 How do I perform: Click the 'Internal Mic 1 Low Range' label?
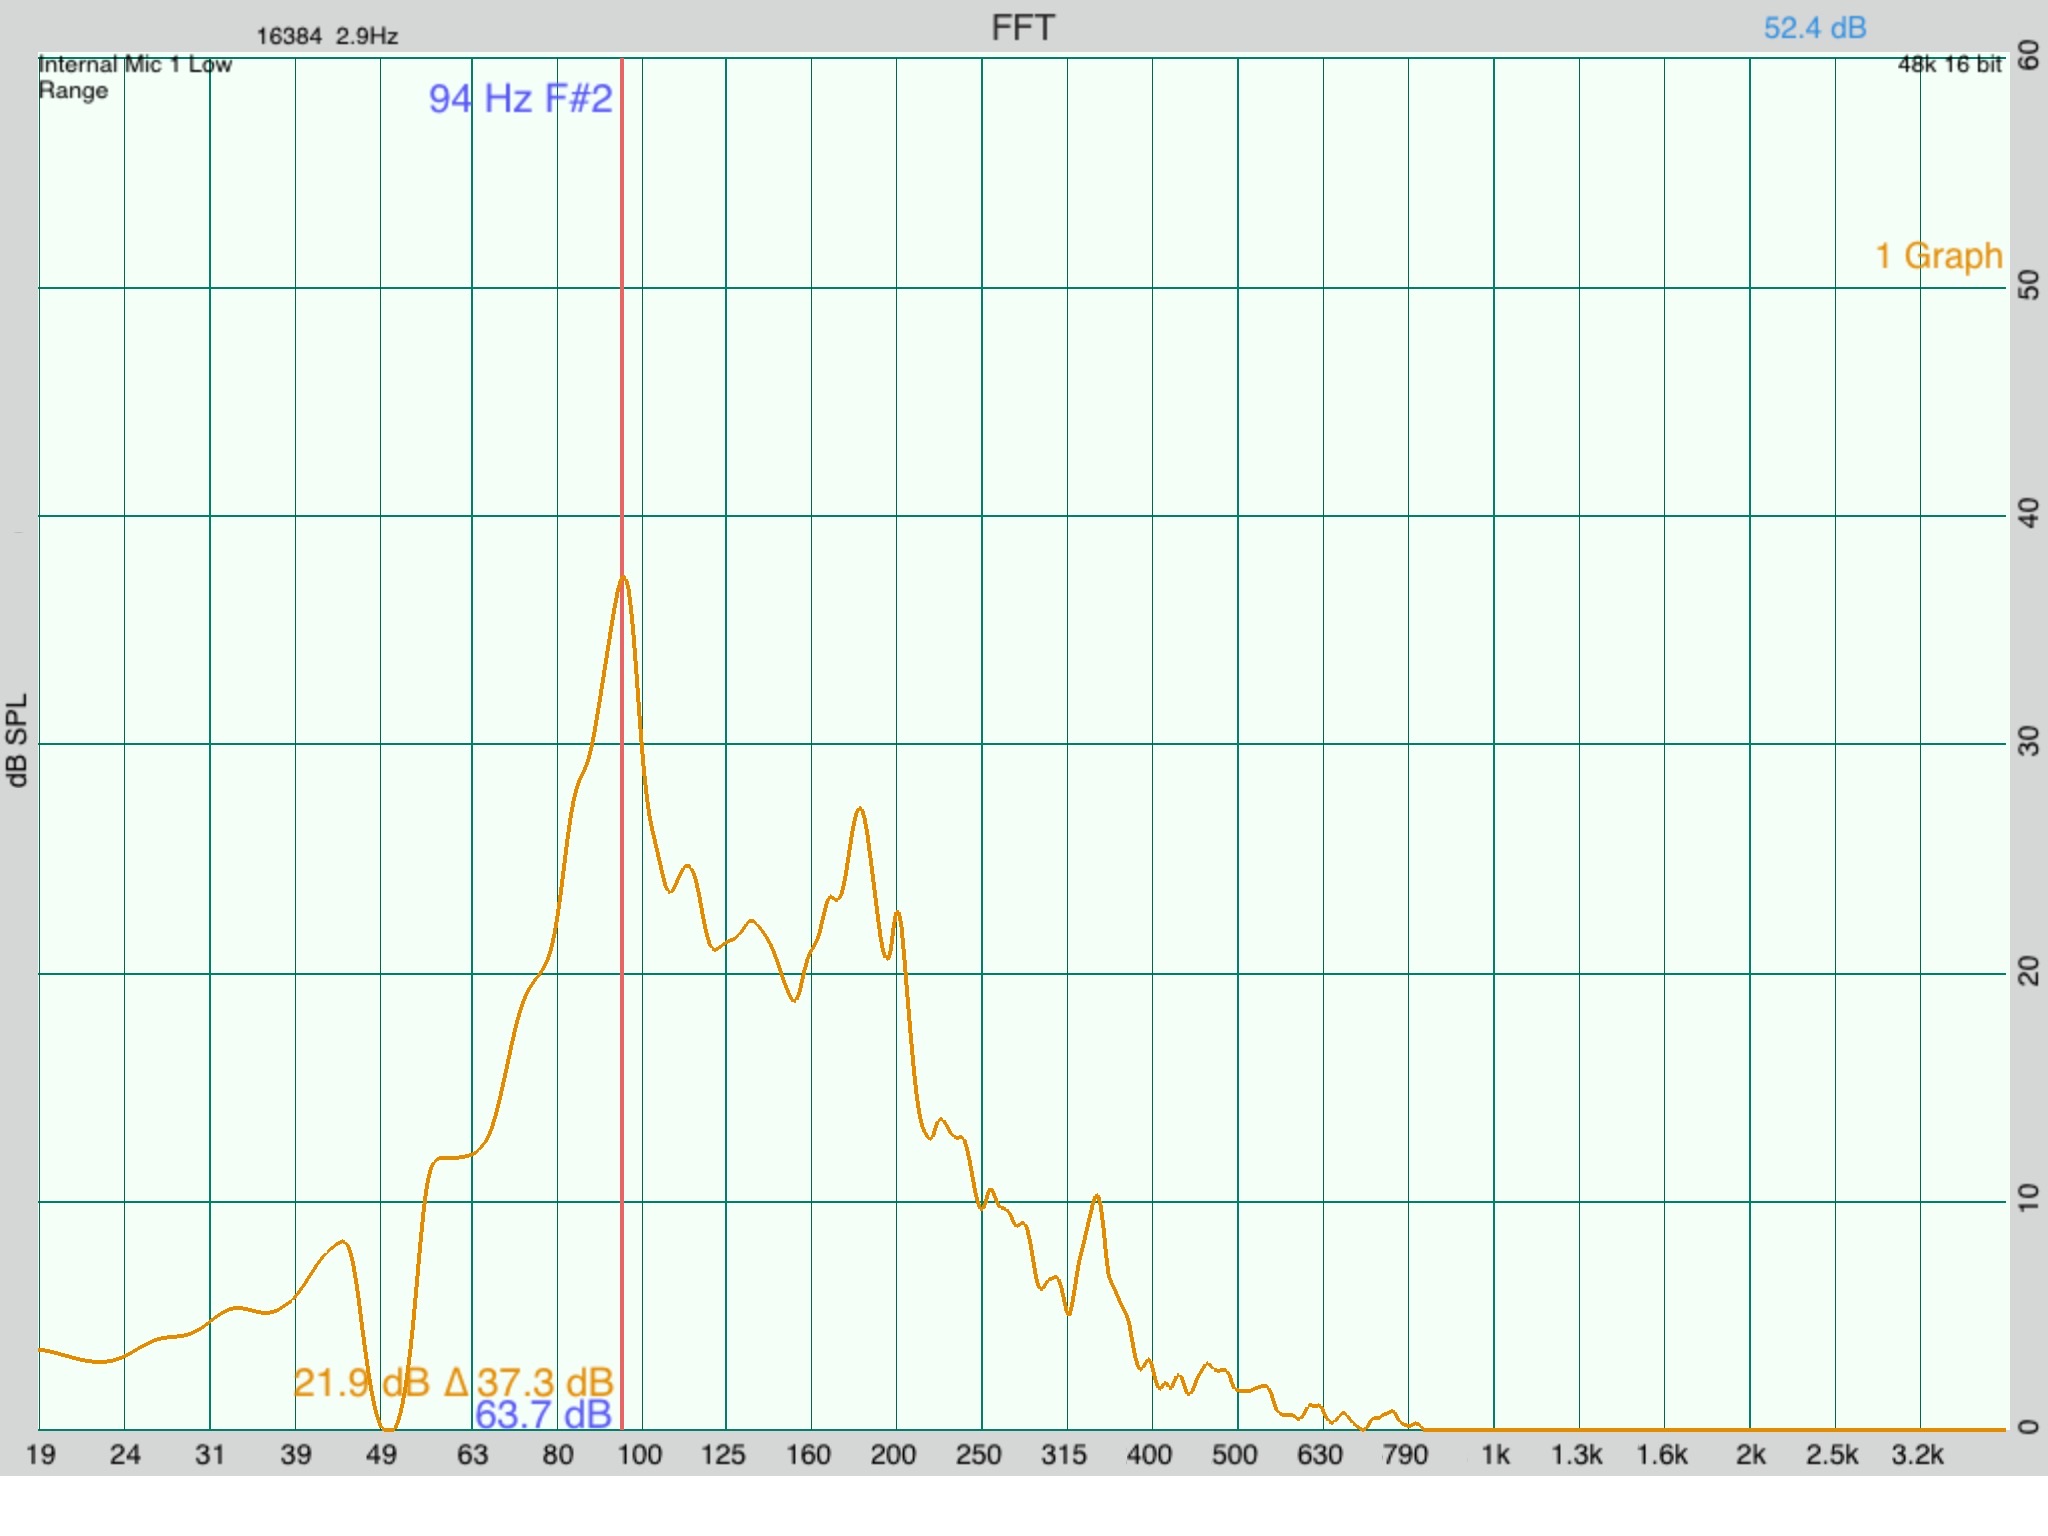134,77
